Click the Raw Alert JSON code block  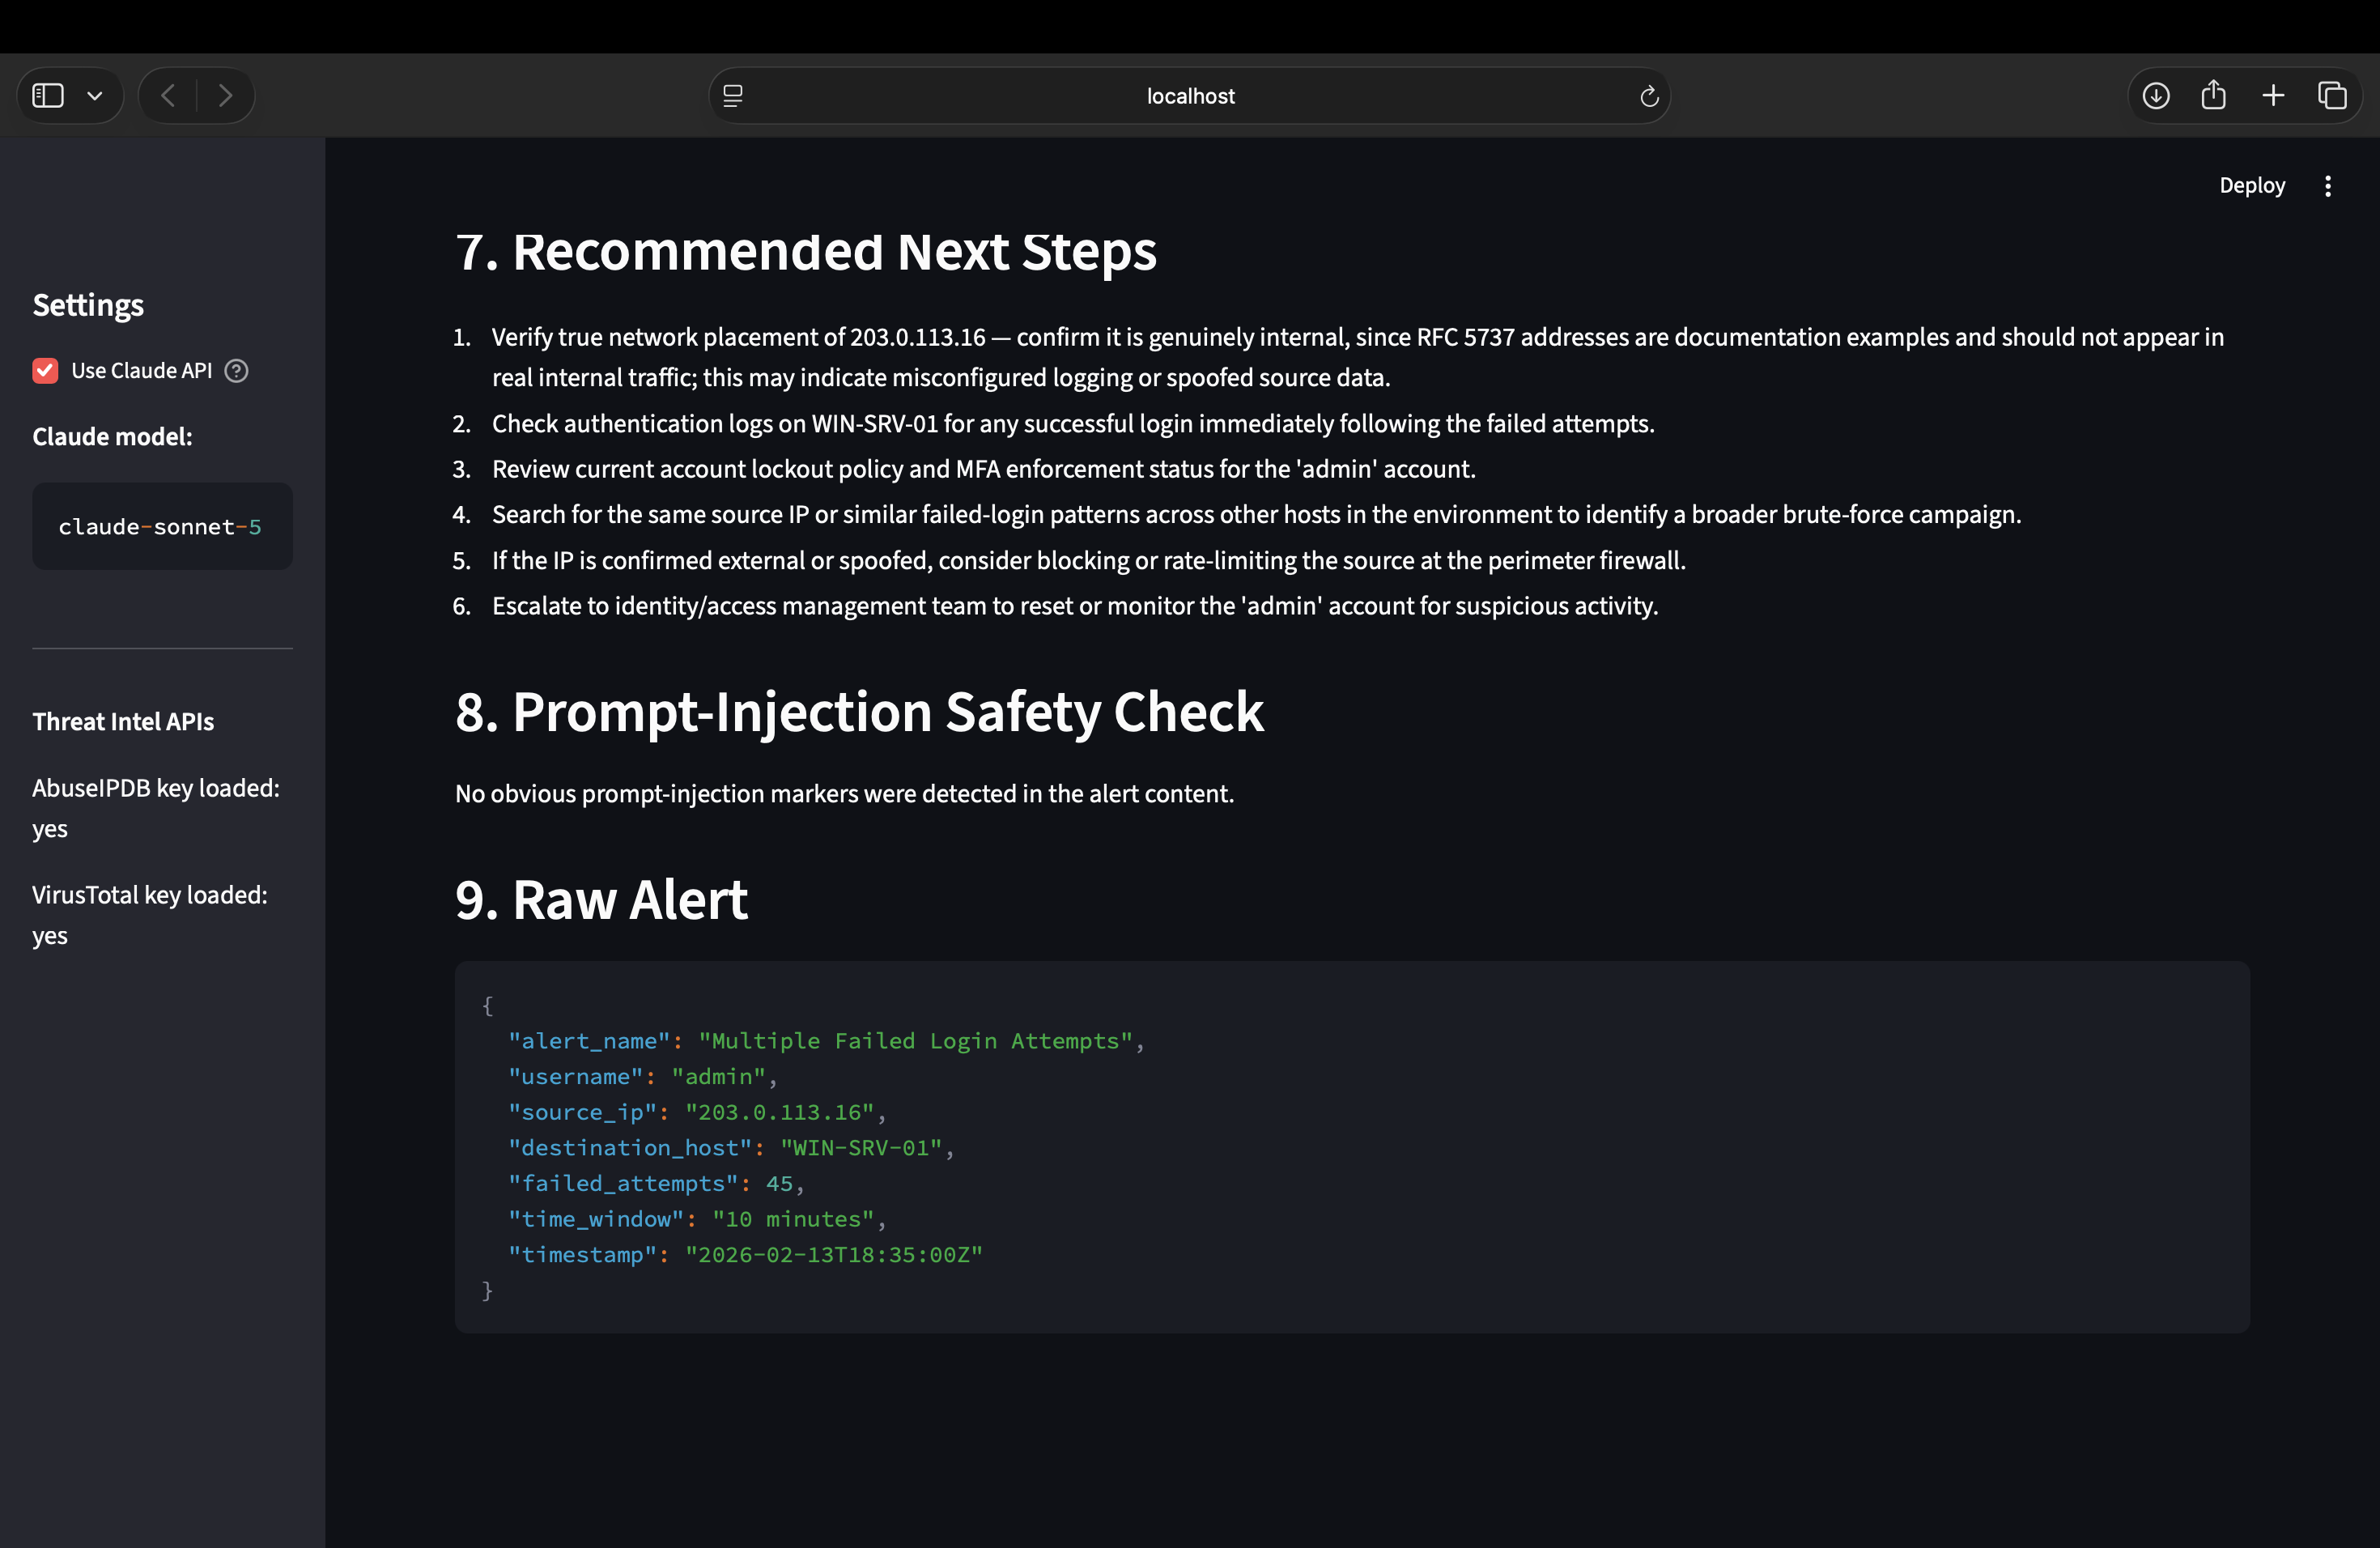(x=1352, y=1147)
